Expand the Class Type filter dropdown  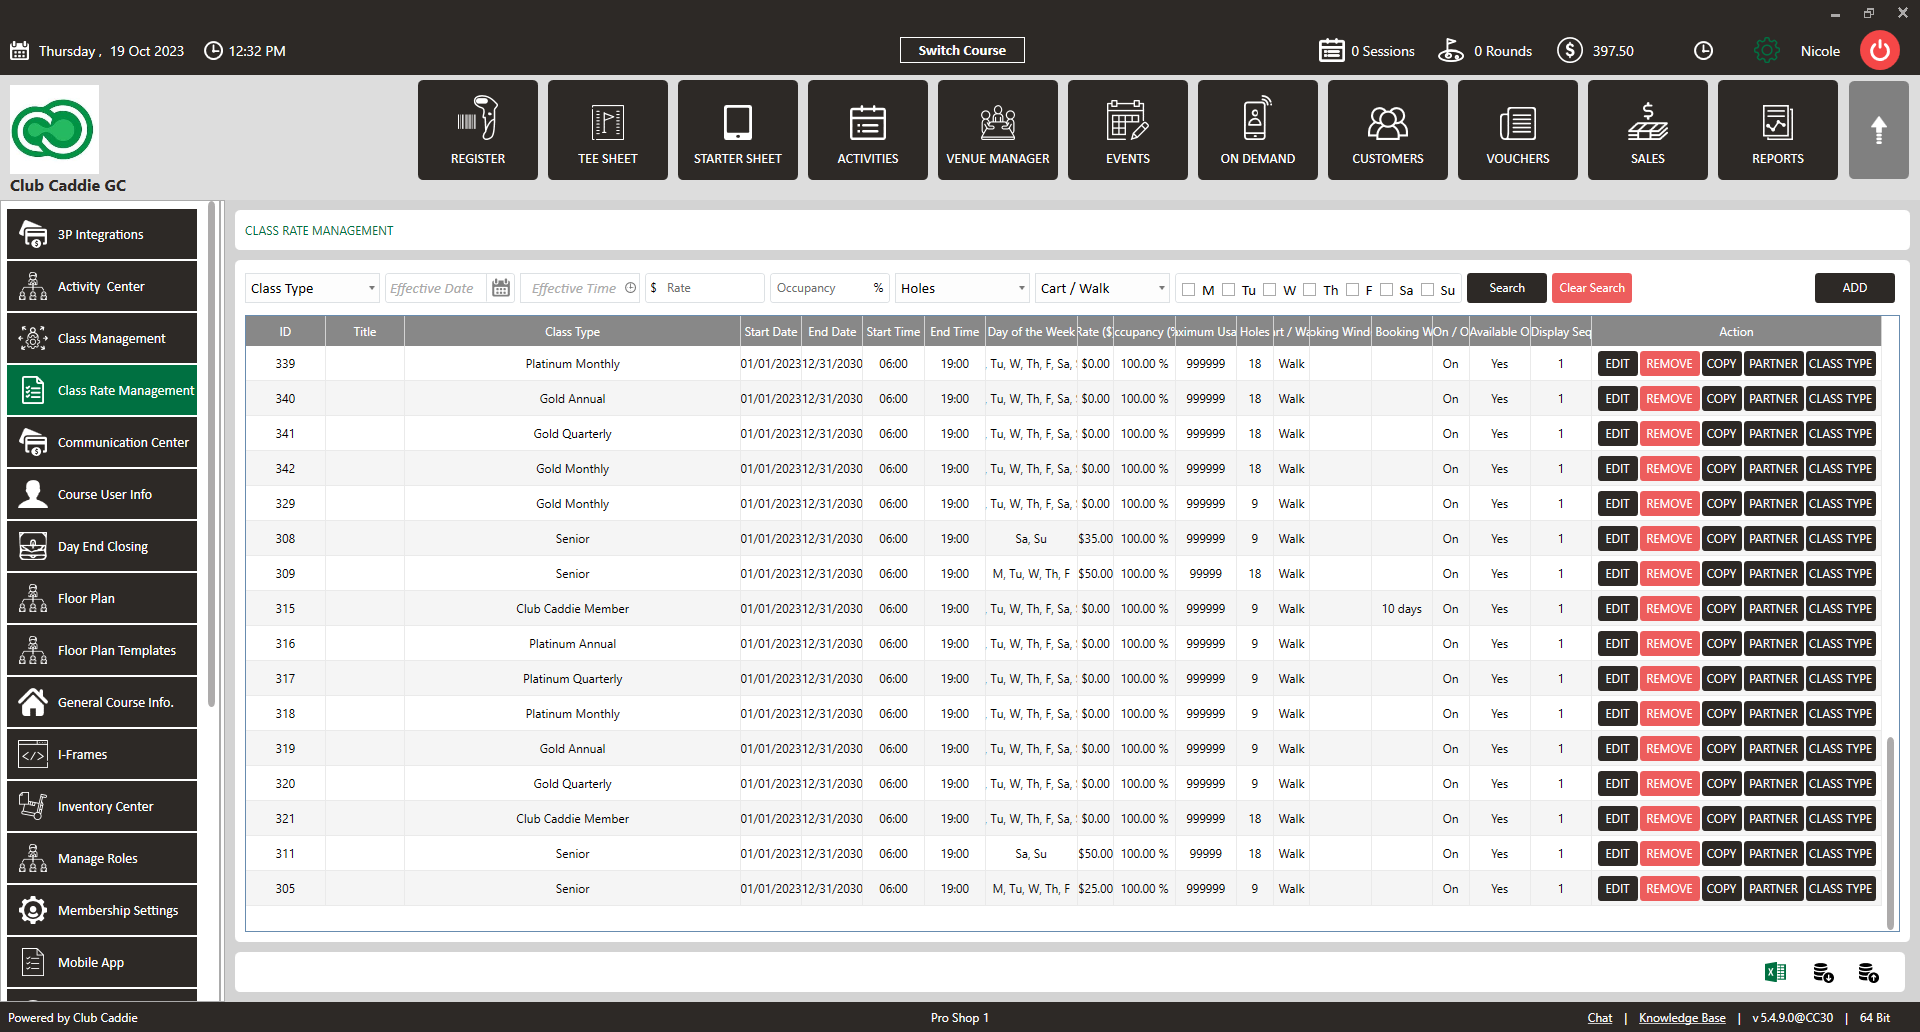click(312, 288)
